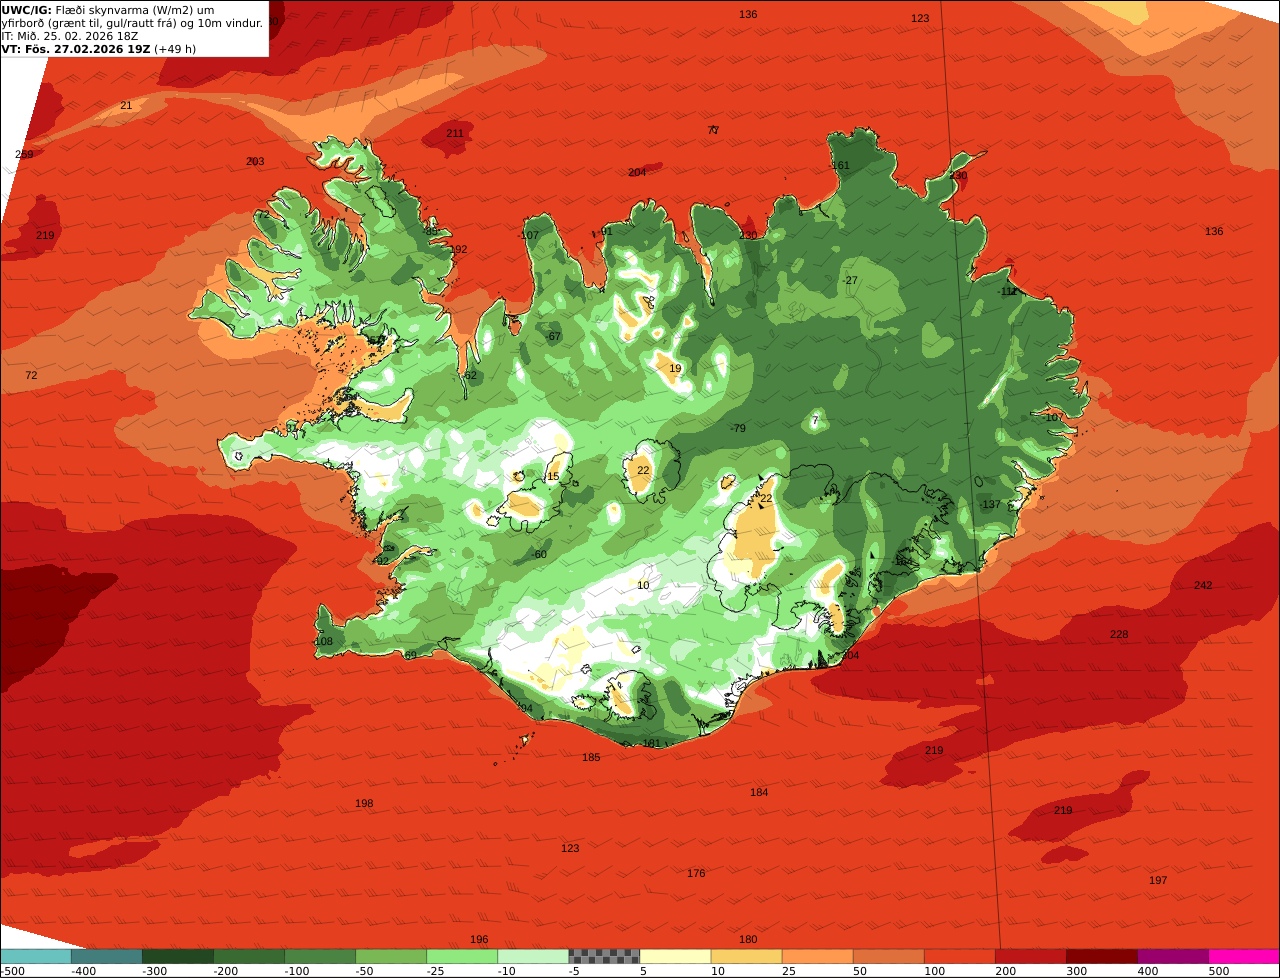The width and height of the screenshot is (1280, 978).
Task: Click the valid time 'VT: Fös. 27.02.2026 19Z'
Action: (75, 48)
